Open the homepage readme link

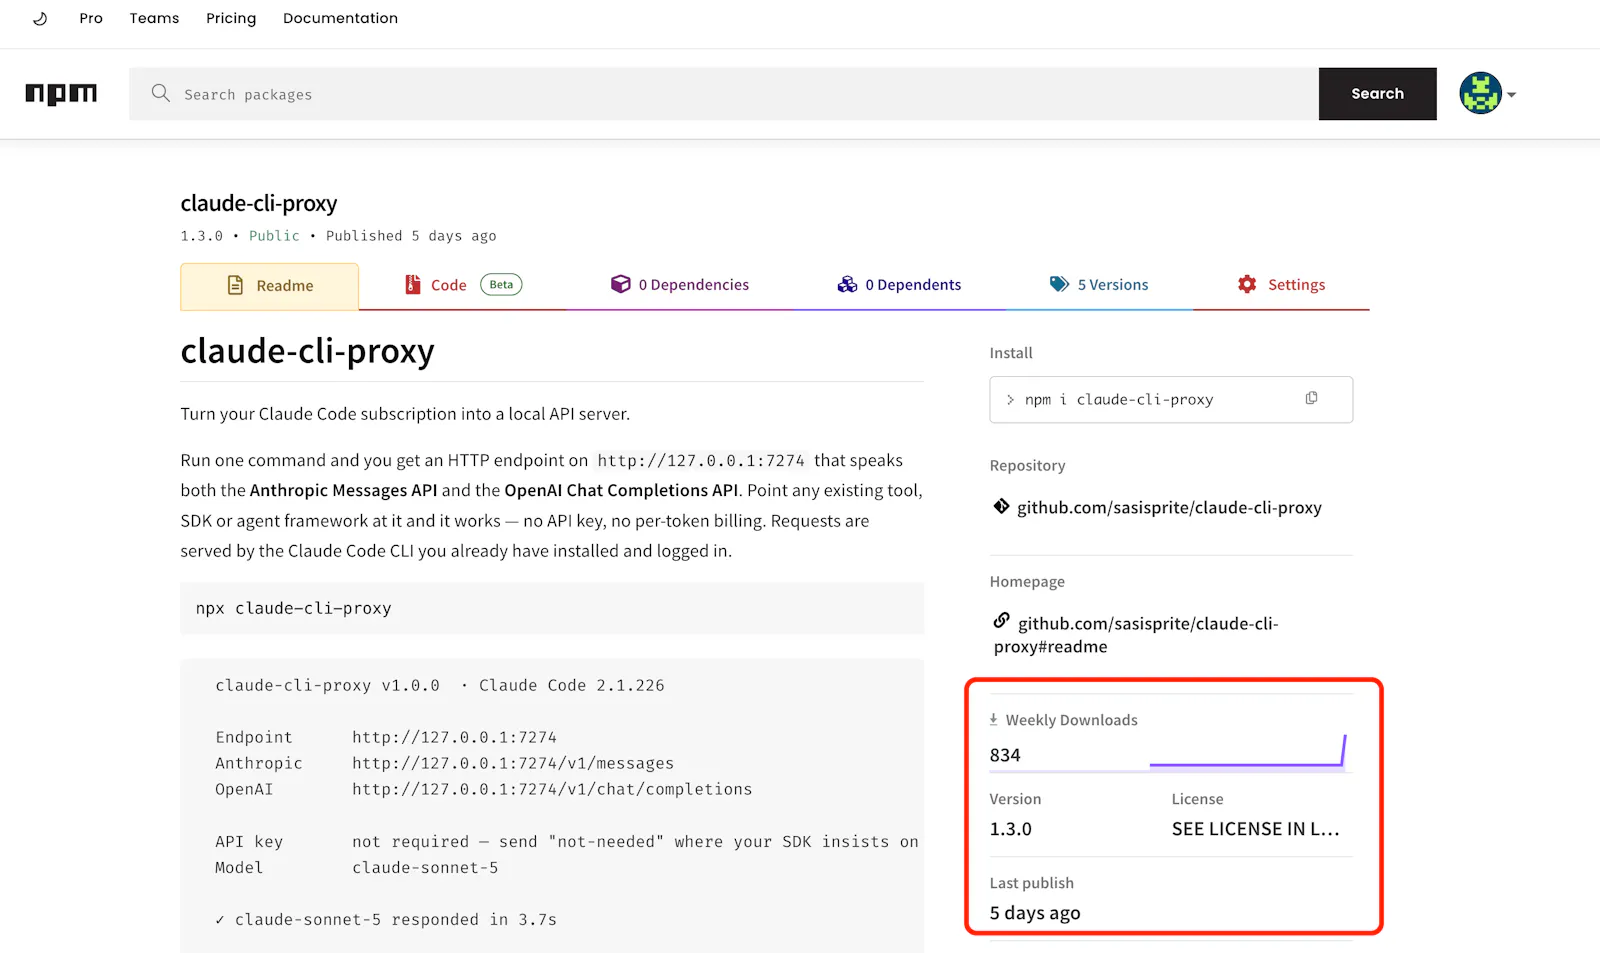1137,635
